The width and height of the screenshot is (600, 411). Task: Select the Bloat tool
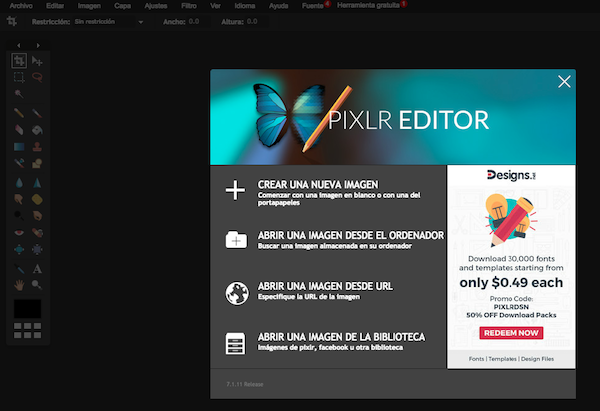[x=19, y=250]
